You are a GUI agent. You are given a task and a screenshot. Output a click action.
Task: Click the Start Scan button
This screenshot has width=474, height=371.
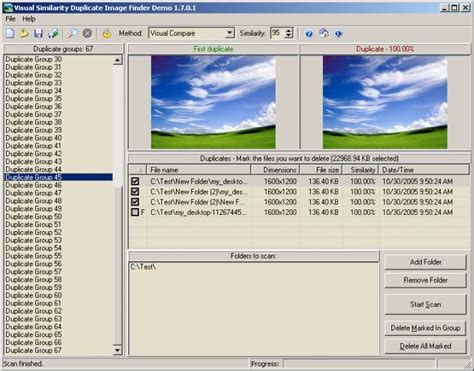[x=425, y=304]
